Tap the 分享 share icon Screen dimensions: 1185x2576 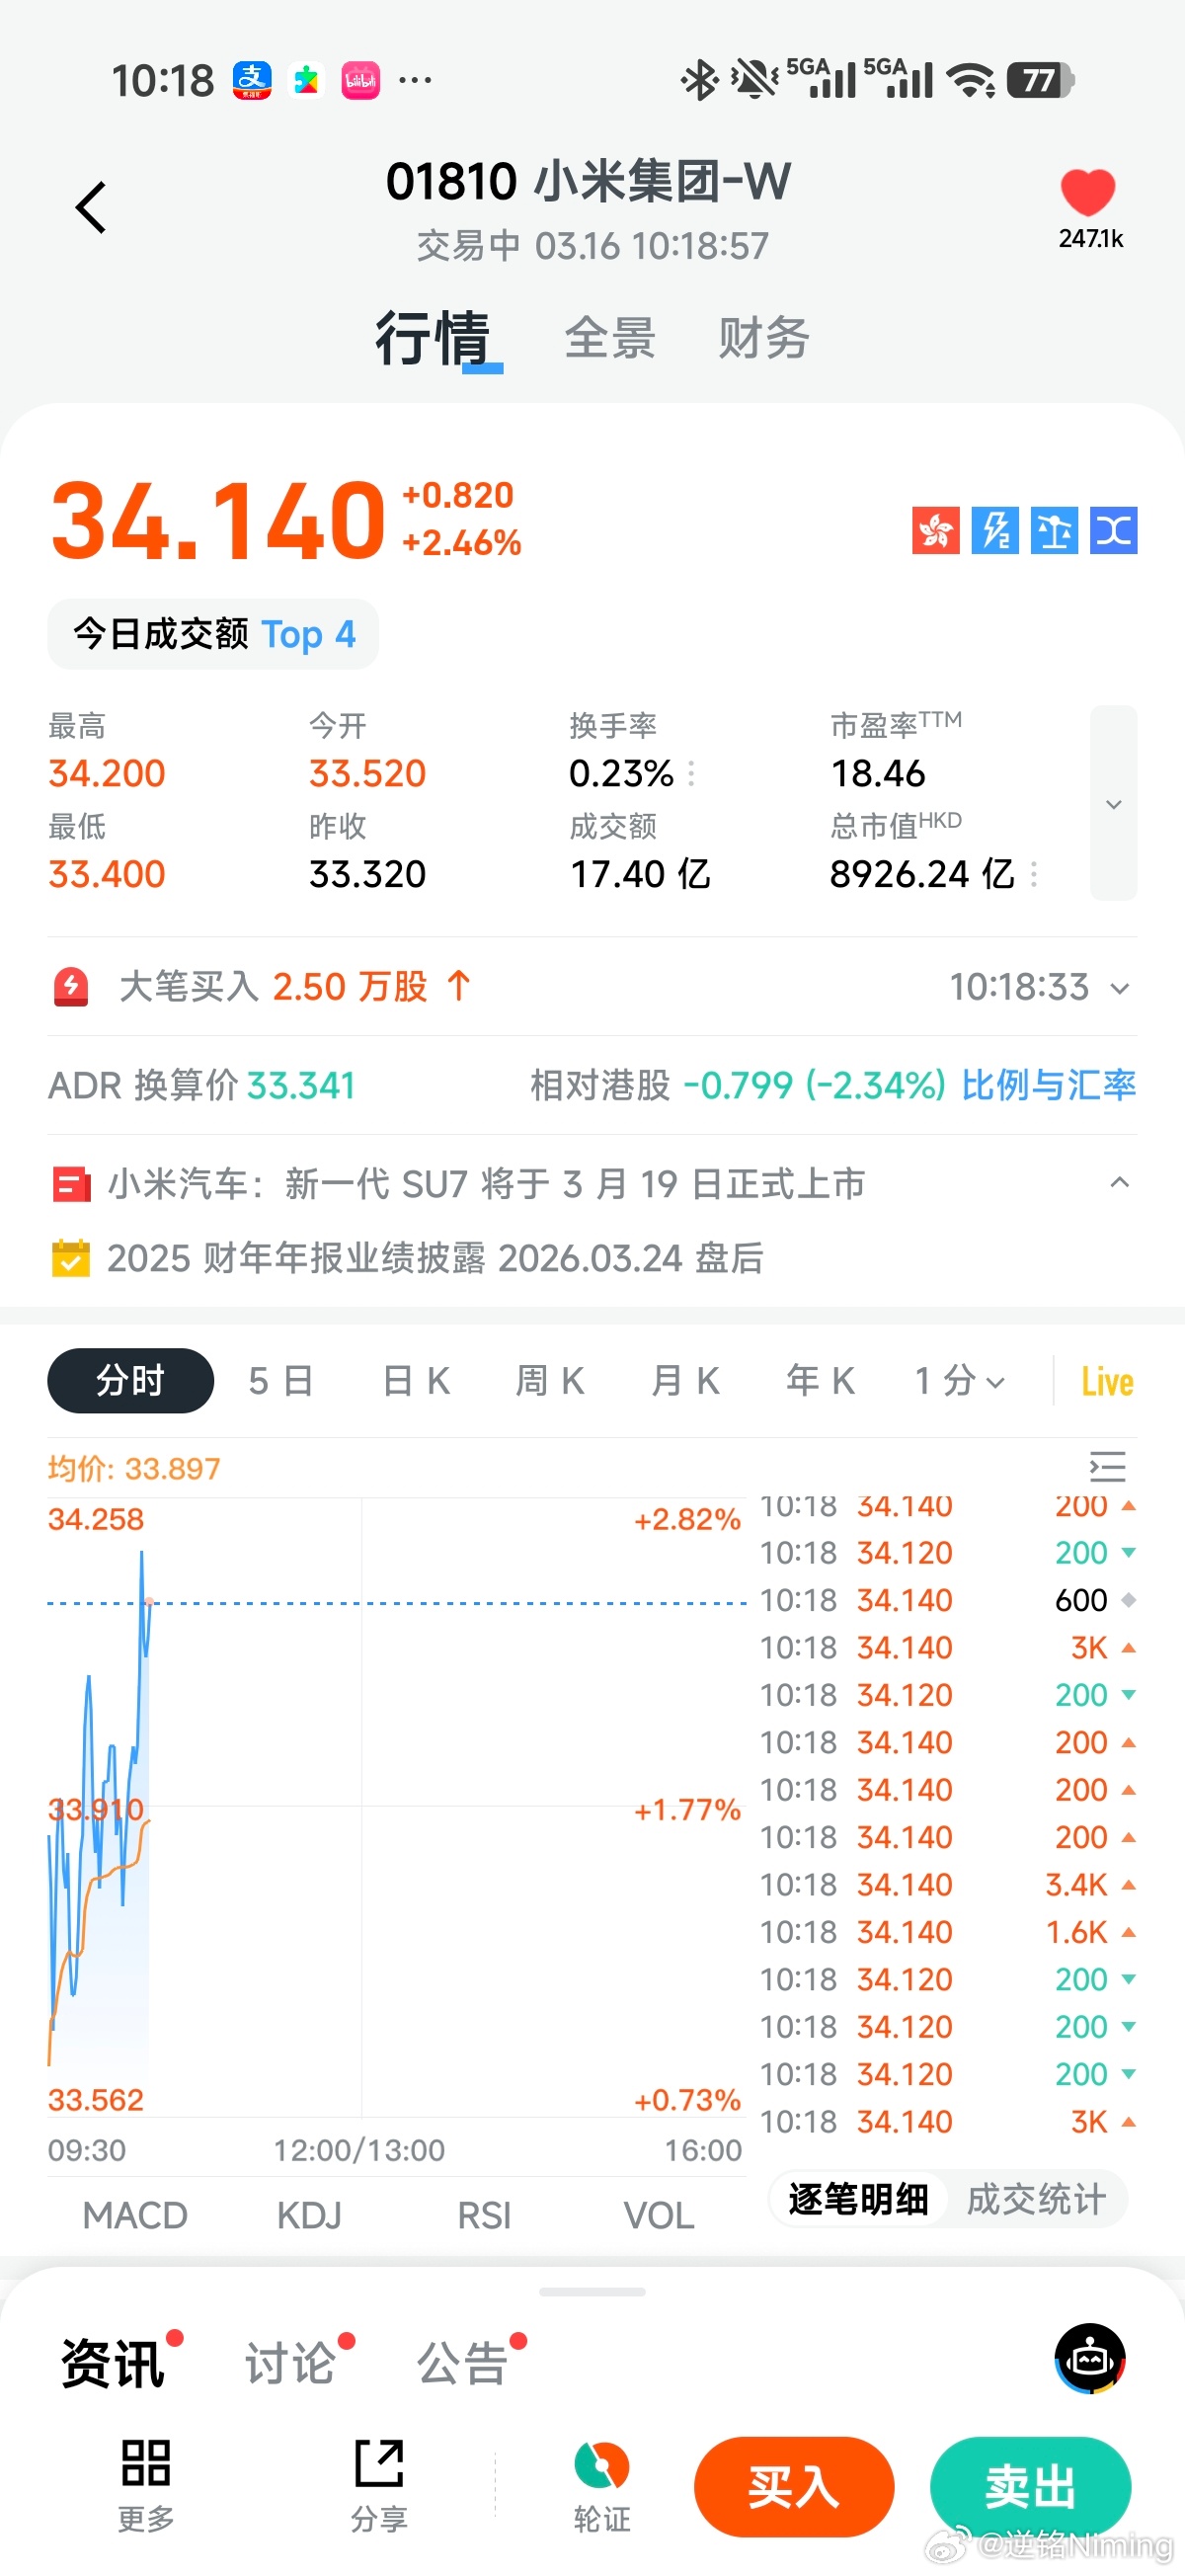click(379, 2486)
